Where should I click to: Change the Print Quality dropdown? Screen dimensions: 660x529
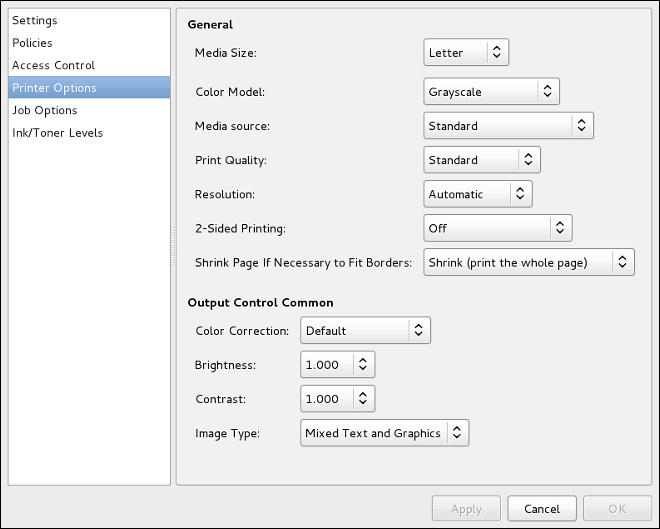(482, 160)
